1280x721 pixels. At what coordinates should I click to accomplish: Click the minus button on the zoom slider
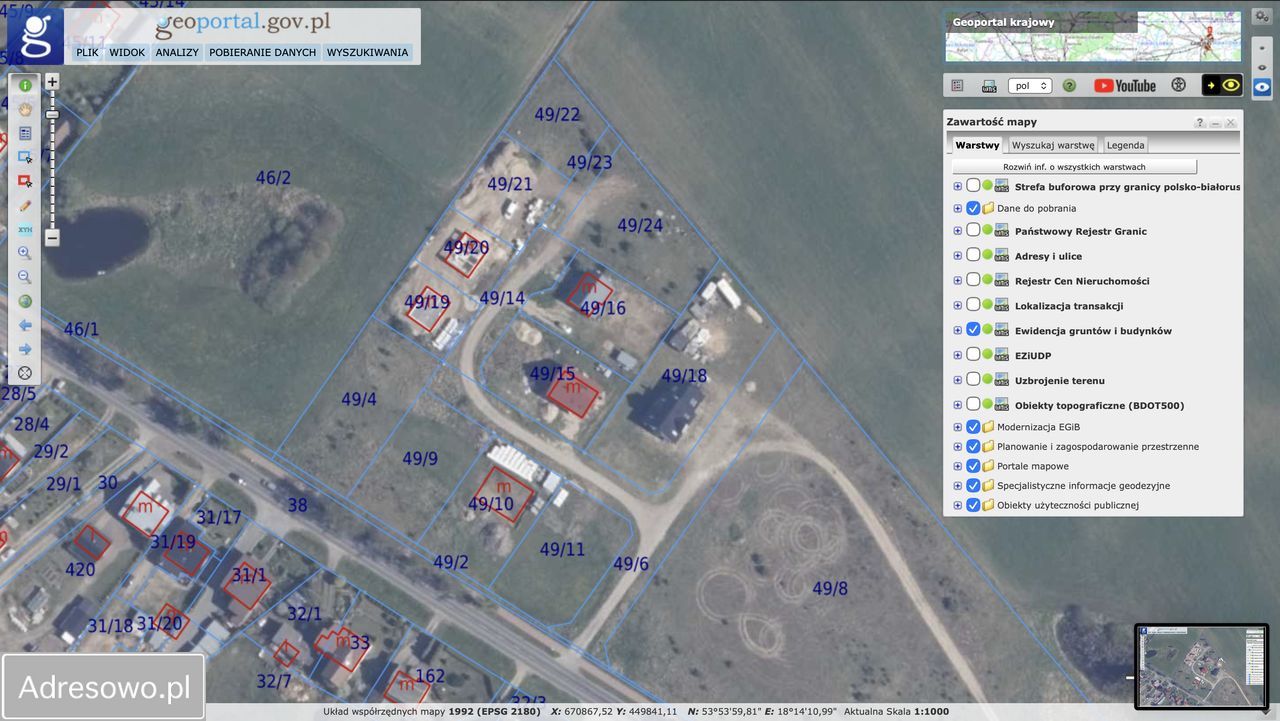coord(52,238)
